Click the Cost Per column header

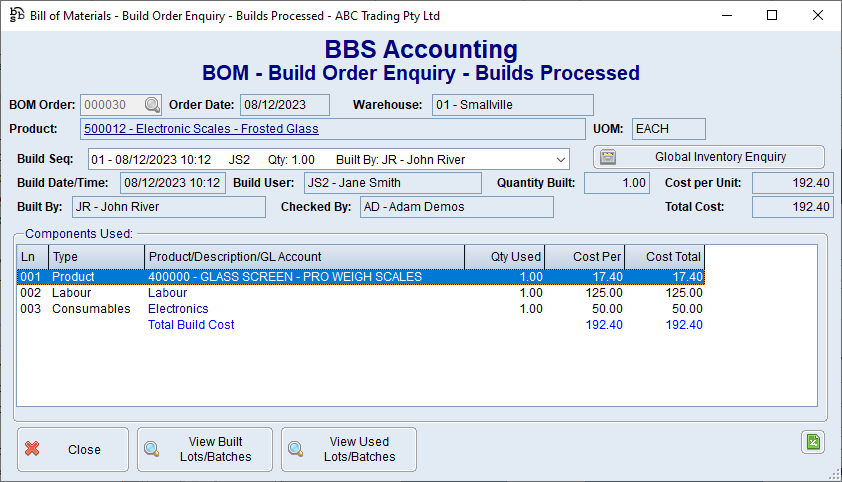[584, 257]
